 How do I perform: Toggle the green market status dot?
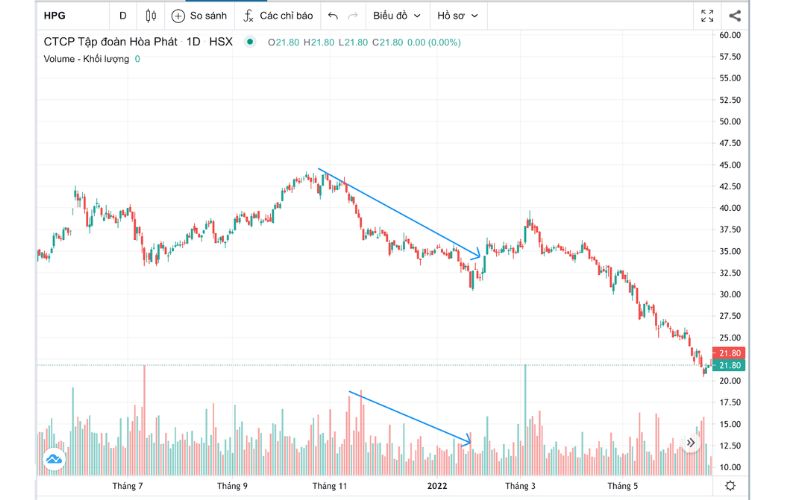[x=250, y=42]
